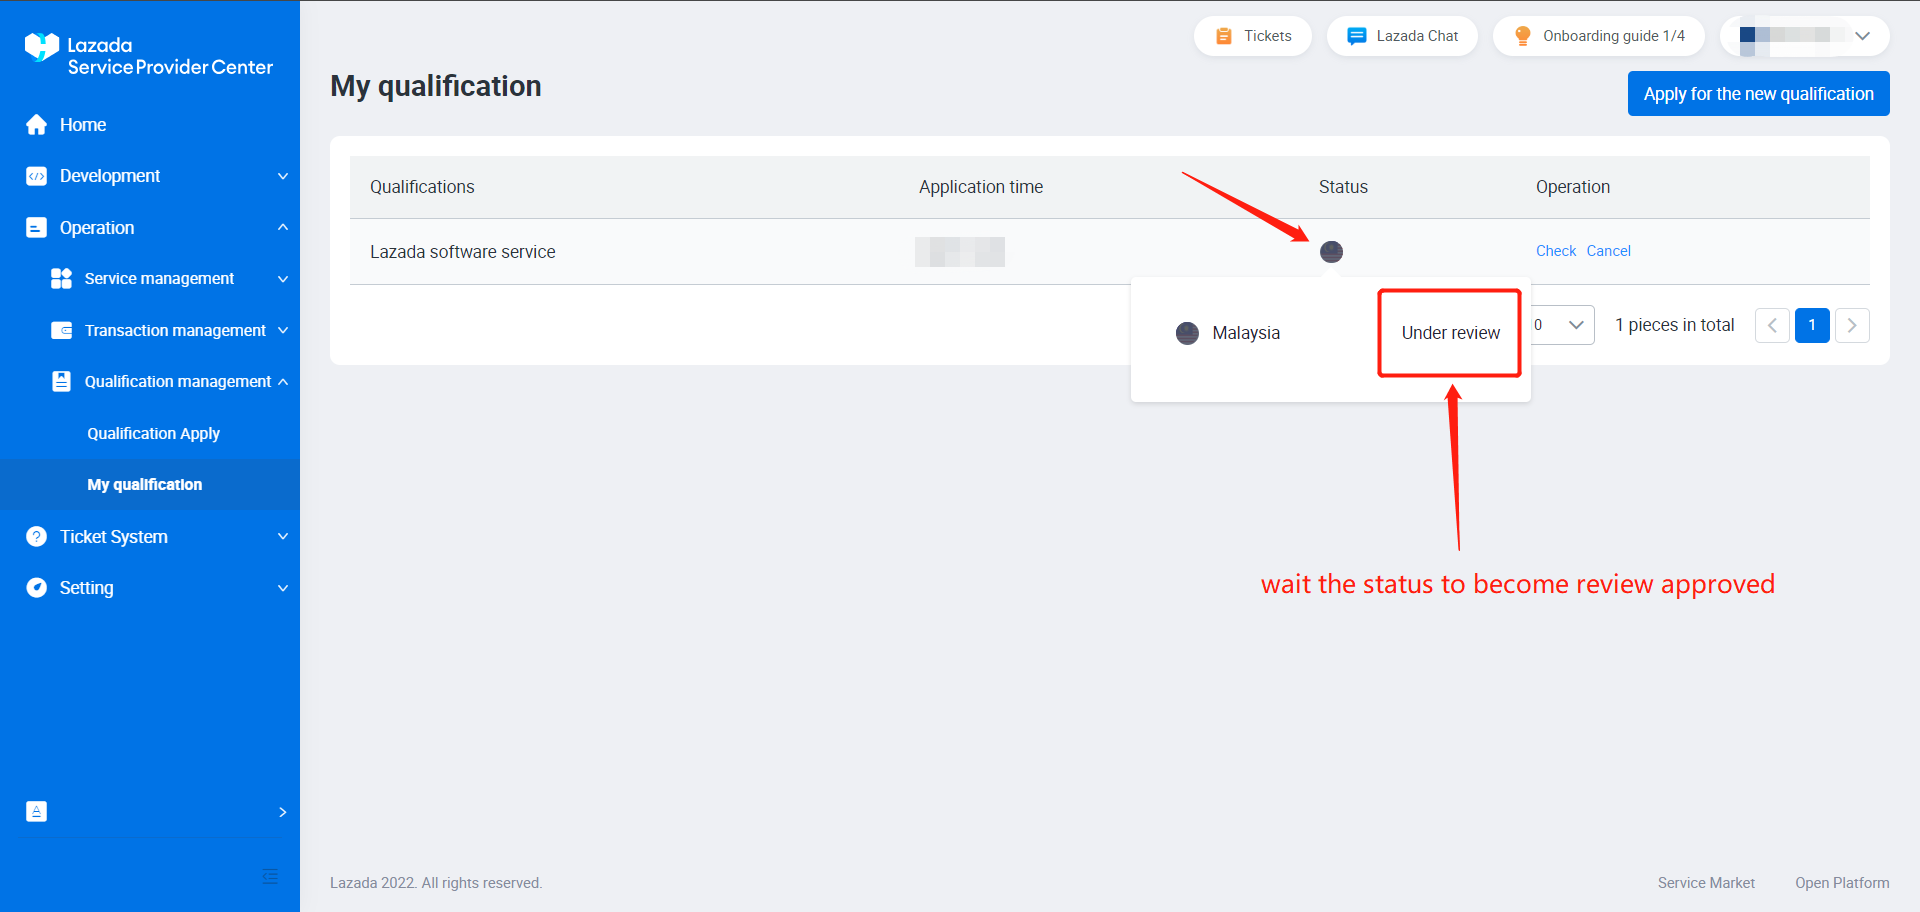Click the Qualification management document icon
This screenshot has height=912, width=1920.
[x=62, y=381]
